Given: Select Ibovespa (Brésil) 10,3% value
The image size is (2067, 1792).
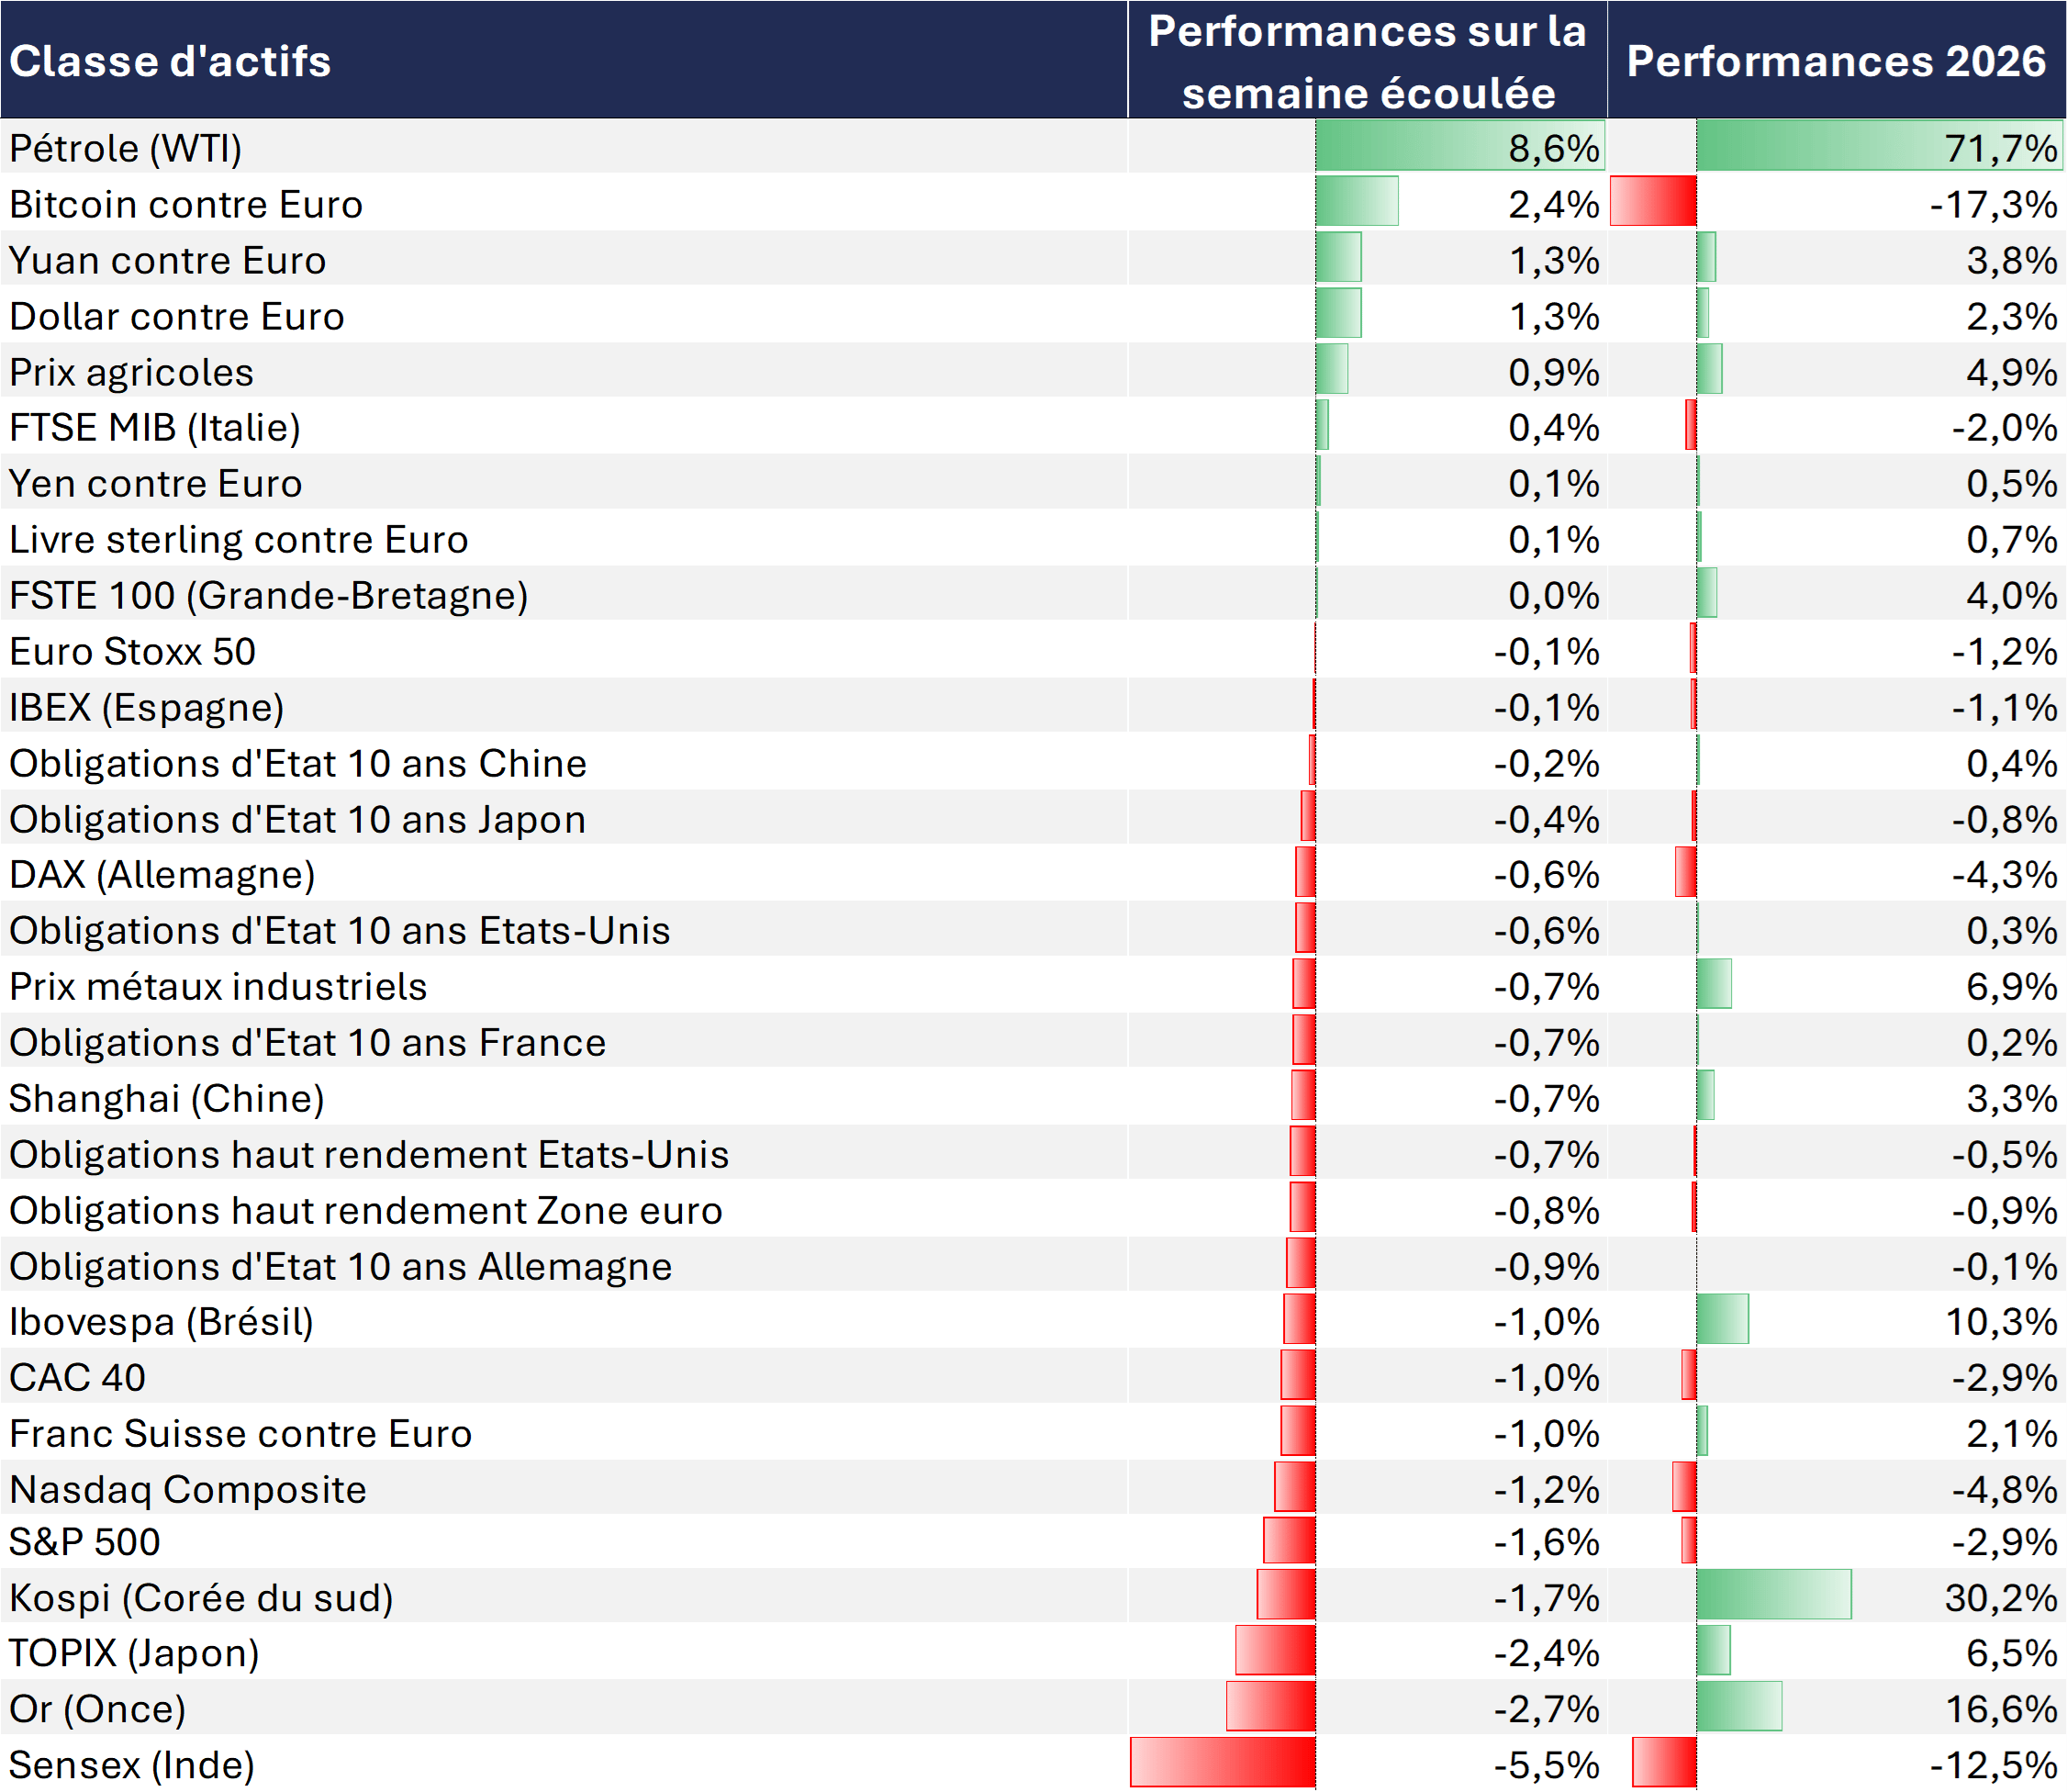Looking at the screenshot, I should click(x=2000, y=1322).
